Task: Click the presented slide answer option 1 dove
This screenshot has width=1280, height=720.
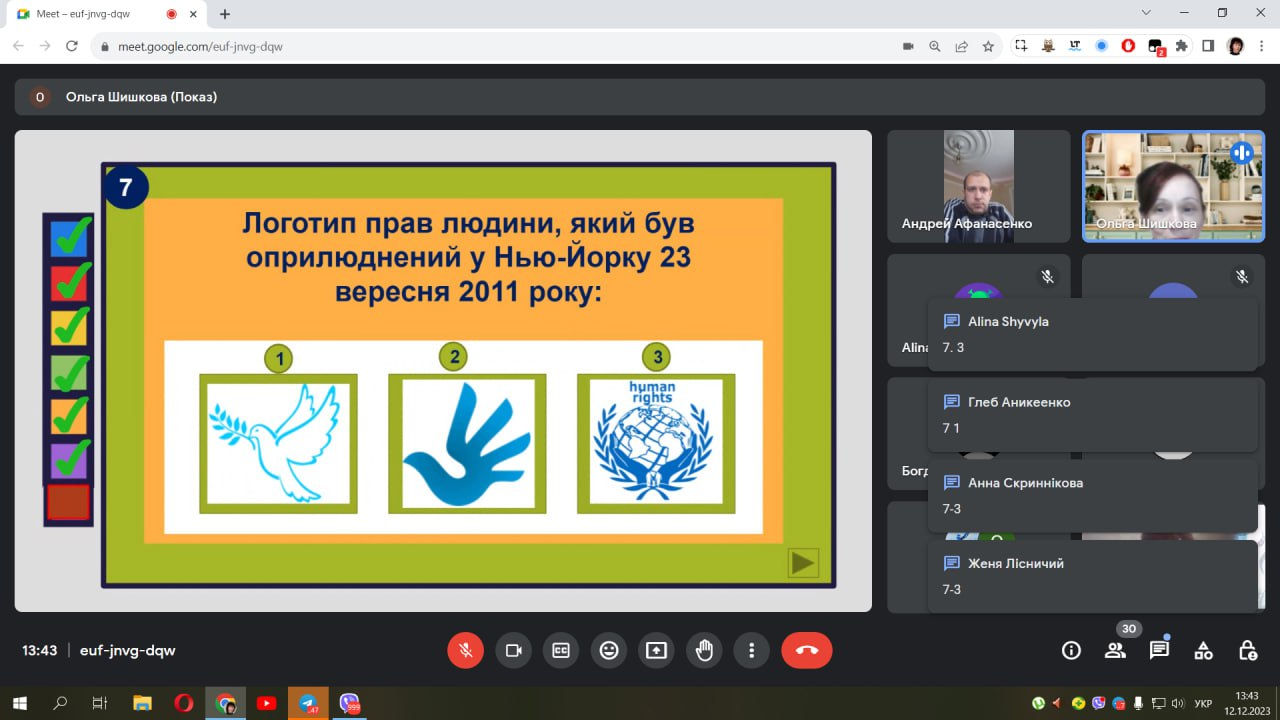Action: pyautogui.click(x=278, y=443)
